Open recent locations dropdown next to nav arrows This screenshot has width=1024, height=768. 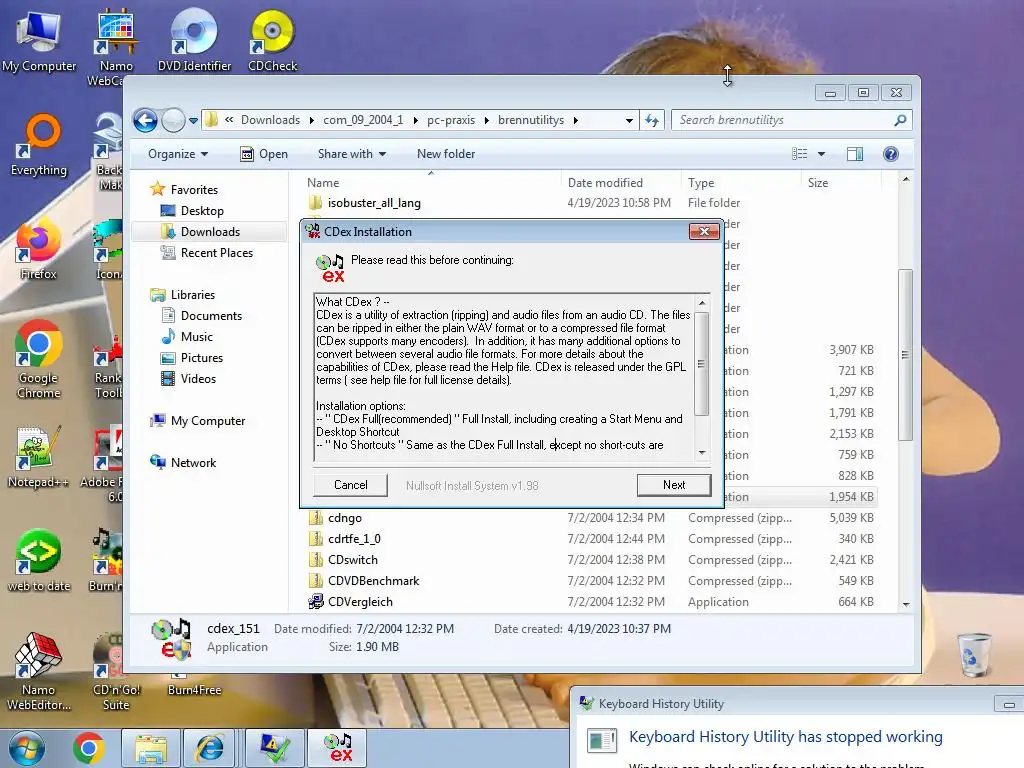coord(193,121)
